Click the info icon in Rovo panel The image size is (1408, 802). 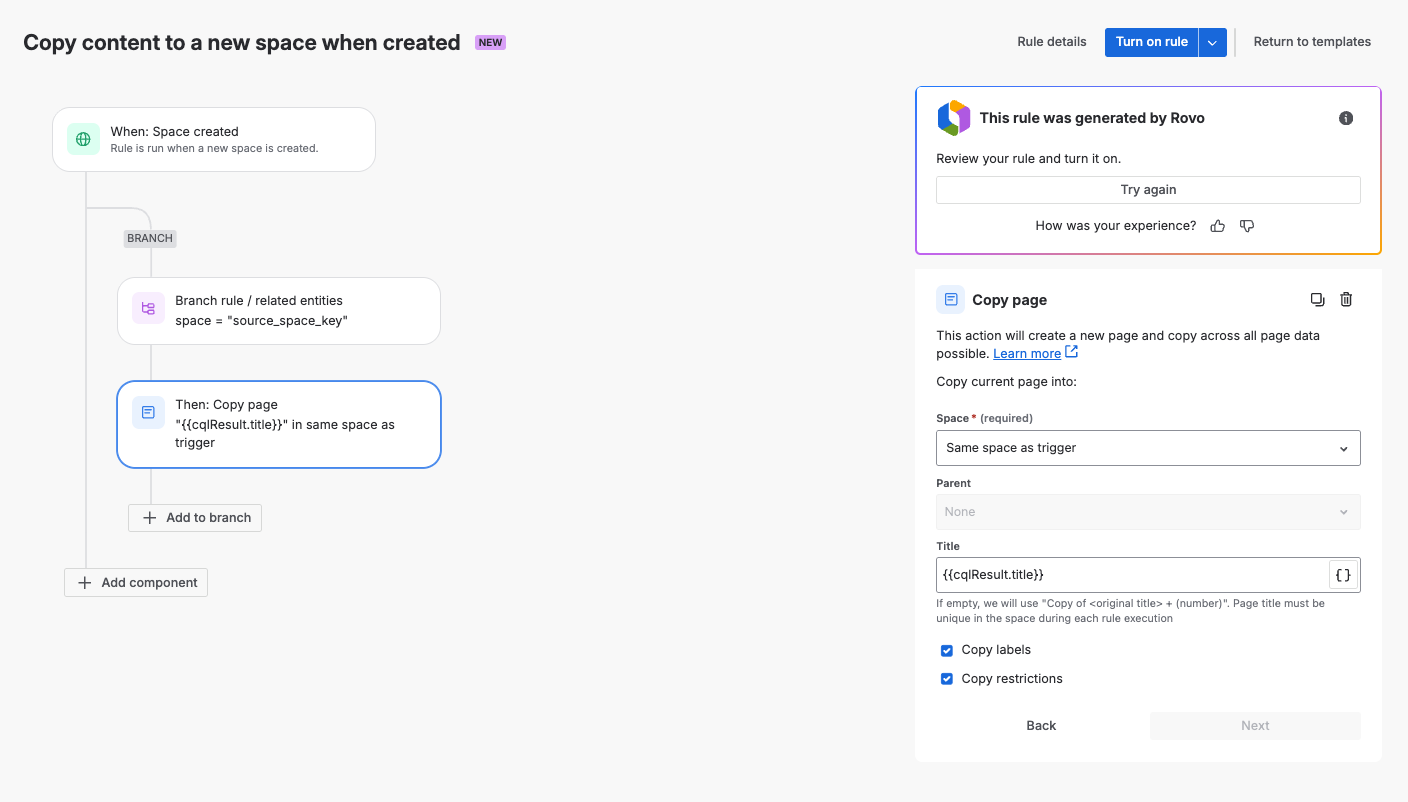(x=1346, y=118)
